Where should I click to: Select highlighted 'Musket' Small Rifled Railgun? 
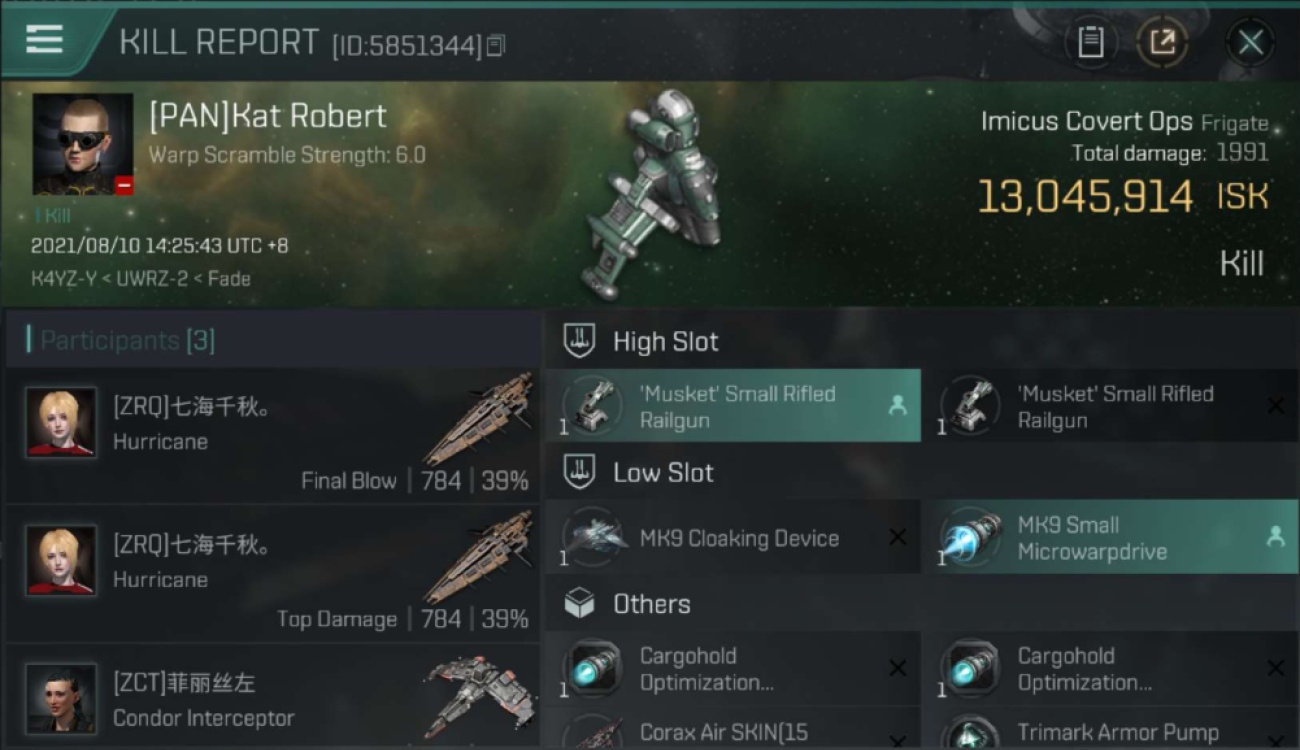click(733, 406)
